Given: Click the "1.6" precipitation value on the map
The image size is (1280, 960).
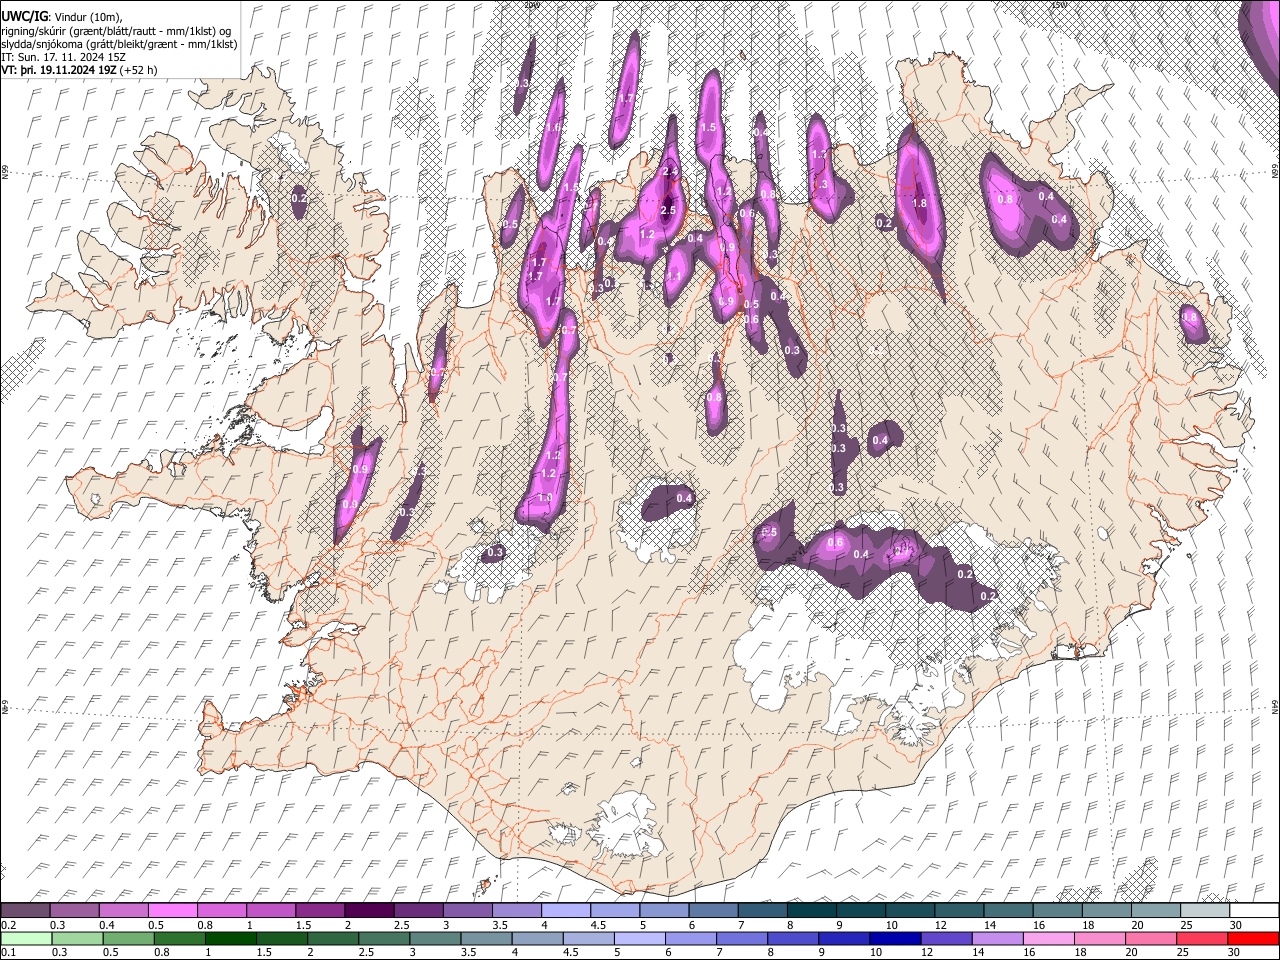Looking at the screenshot, I should coord(552,127).
